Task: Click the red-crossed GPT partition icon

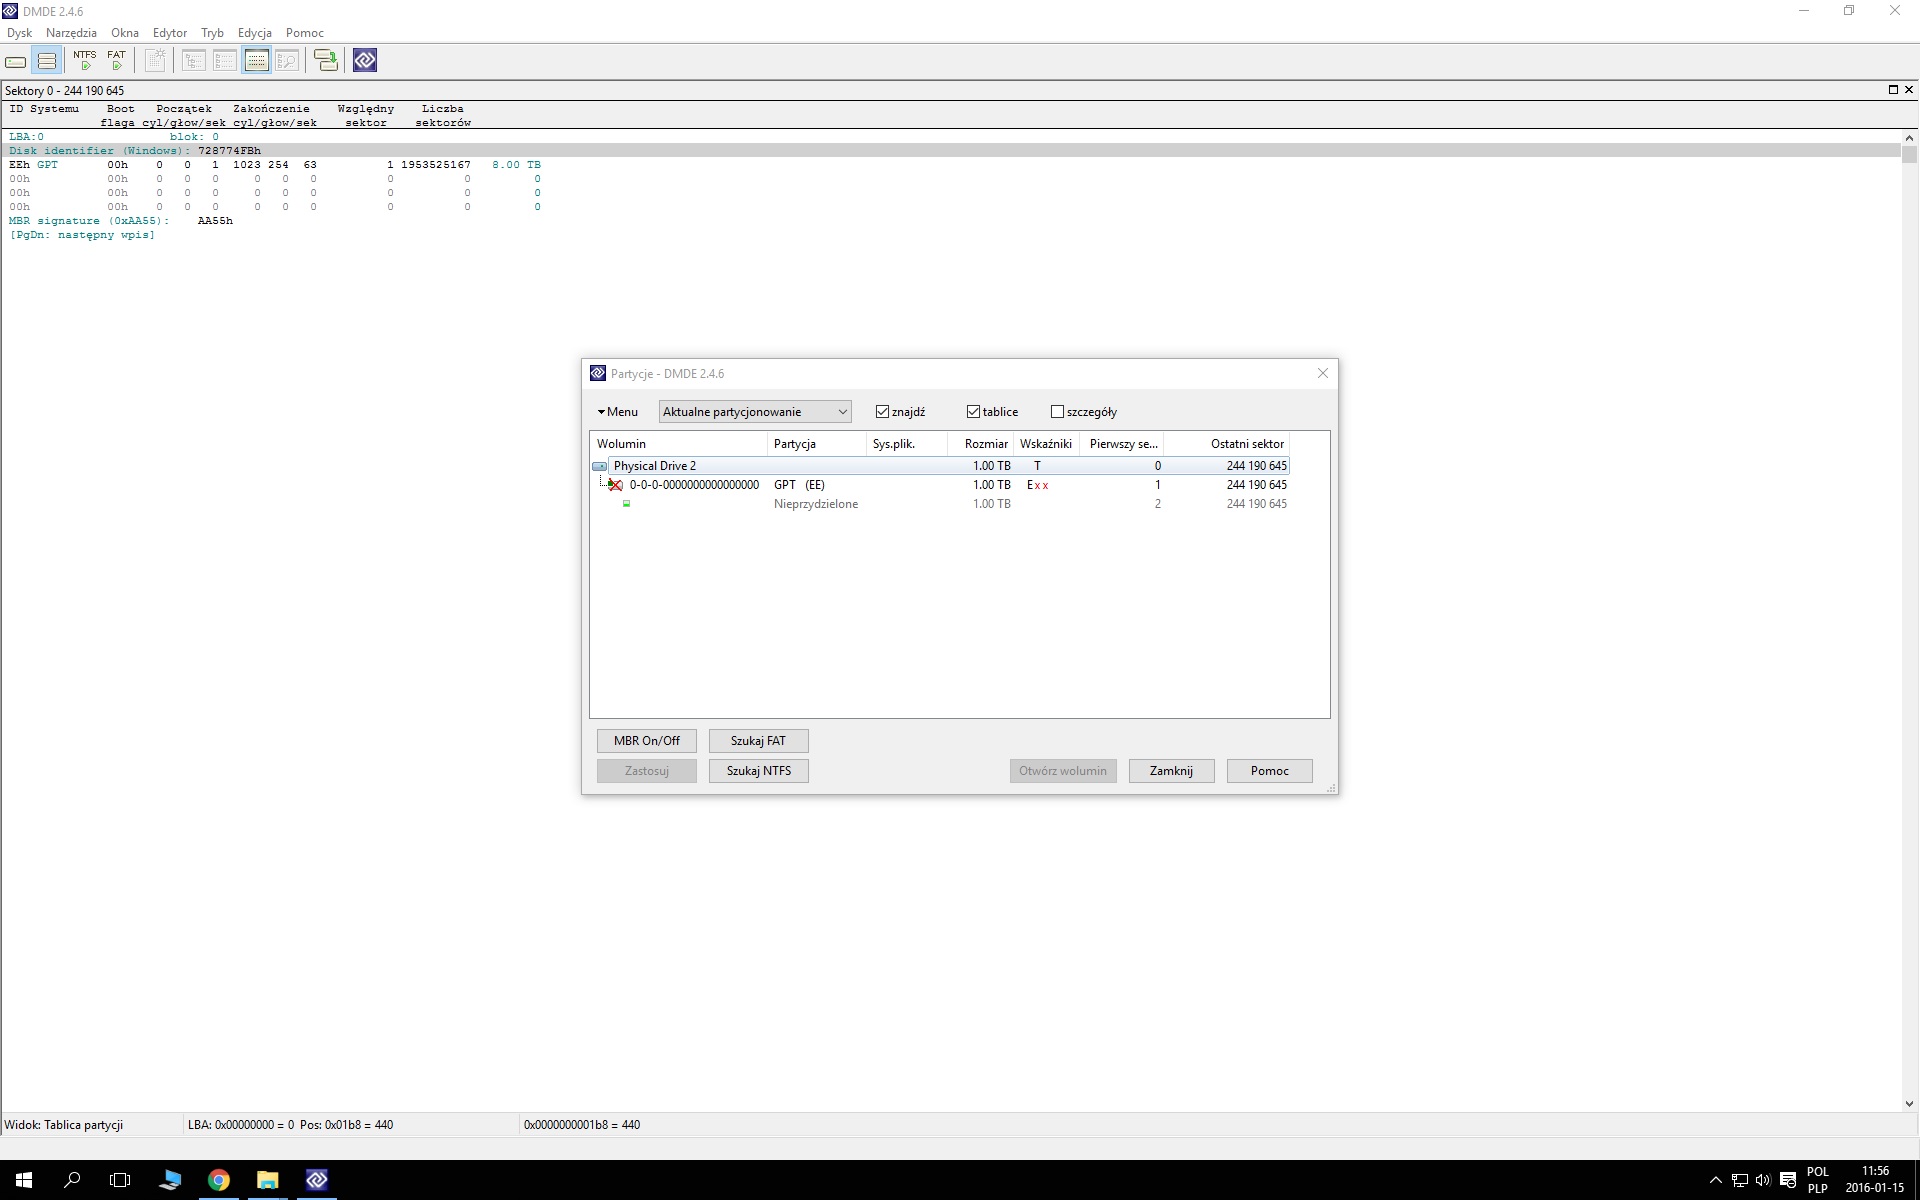Action: tap(616, 485)
